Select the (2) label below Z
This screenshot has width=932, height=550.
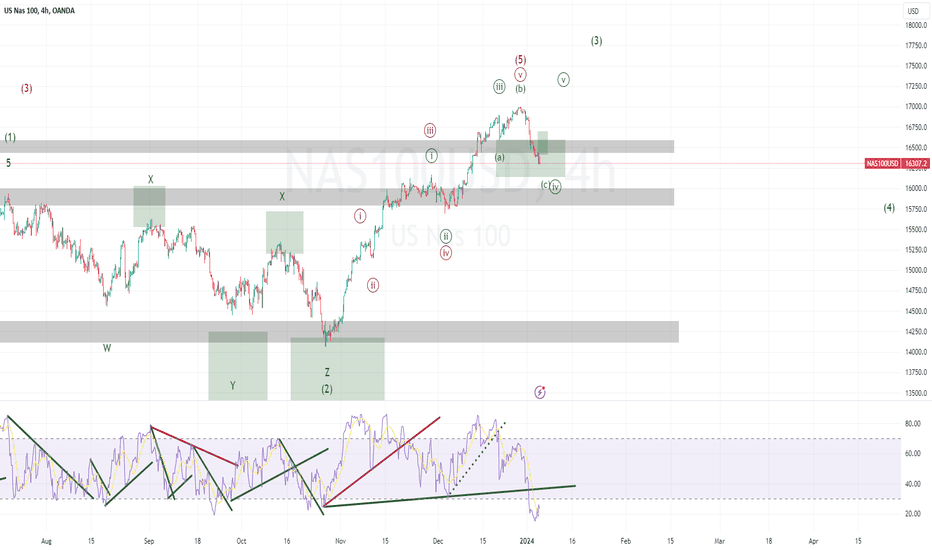click(x=327, y=389)
